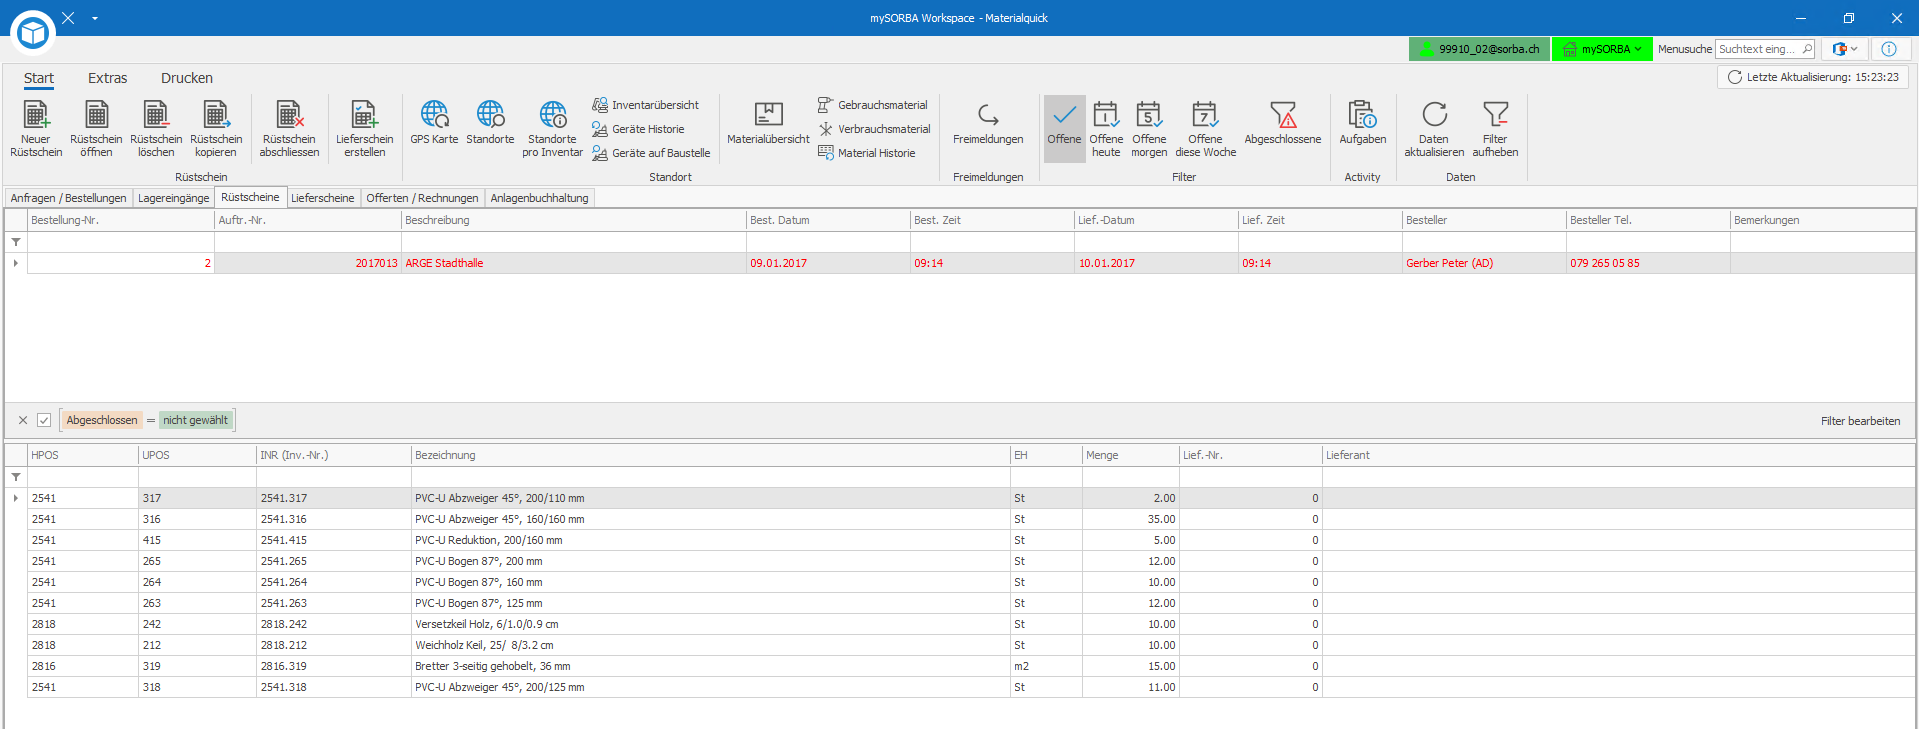The width and height of the screenshot is (1919, 729).
Task: Open Aufgaben activity
Action: click(x=1362, y=124)
